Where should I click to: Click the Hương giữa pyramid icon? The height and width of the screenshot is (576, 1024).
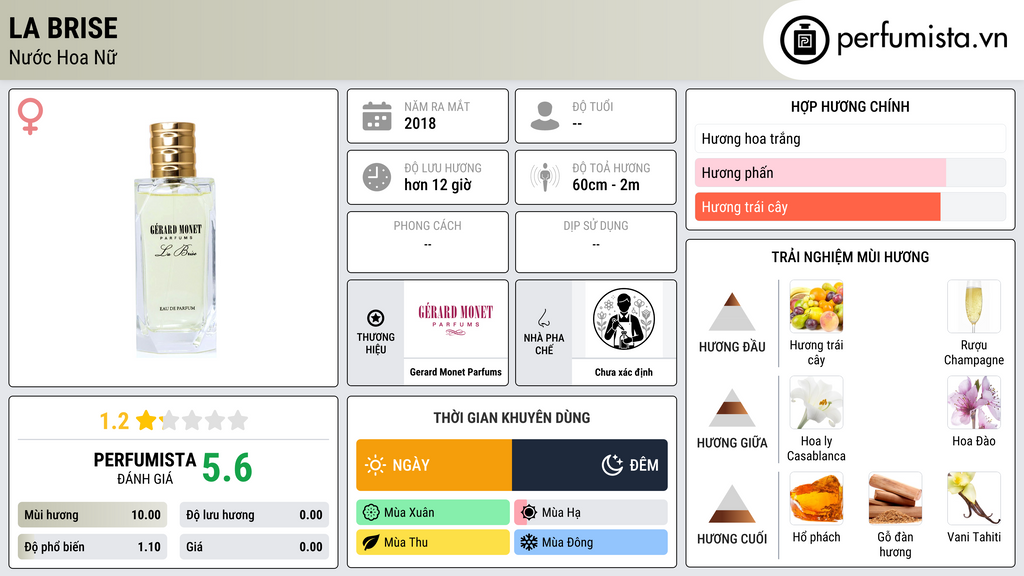732,408
